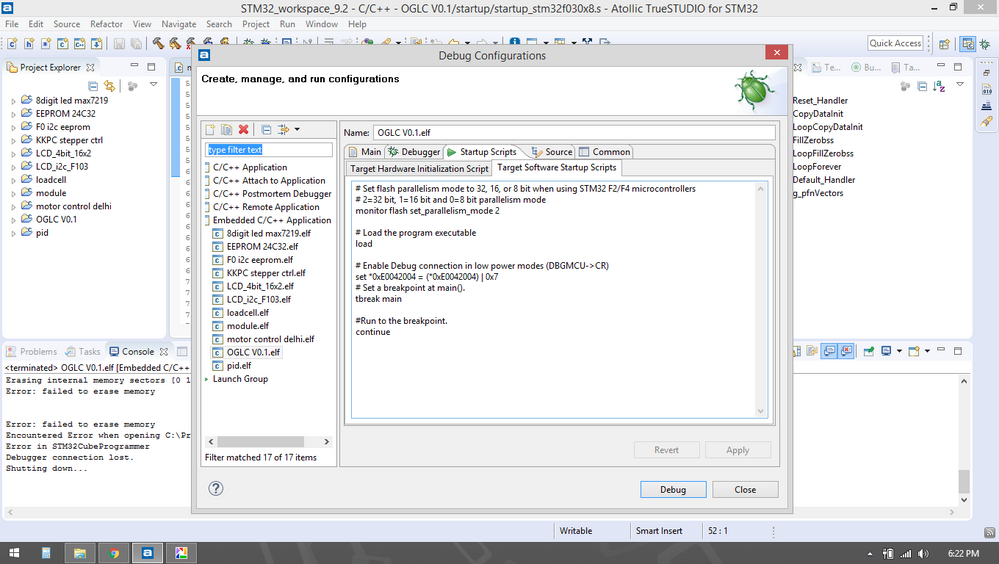Click New launch configuration icon in dialog

(210, 129)
